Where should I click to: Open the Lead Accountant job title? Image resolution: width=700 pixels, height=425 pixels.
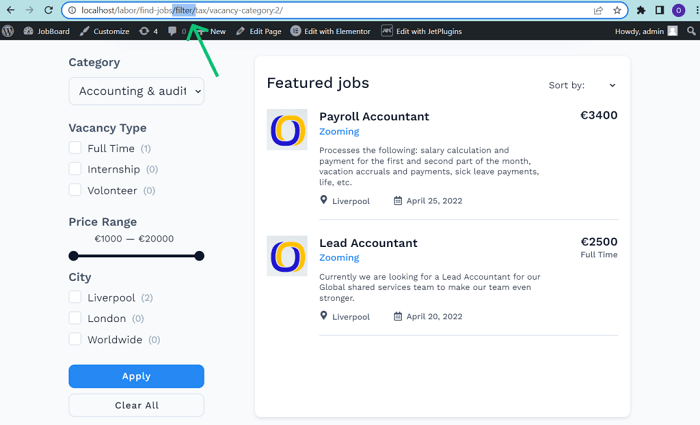(x=368, y=243)
